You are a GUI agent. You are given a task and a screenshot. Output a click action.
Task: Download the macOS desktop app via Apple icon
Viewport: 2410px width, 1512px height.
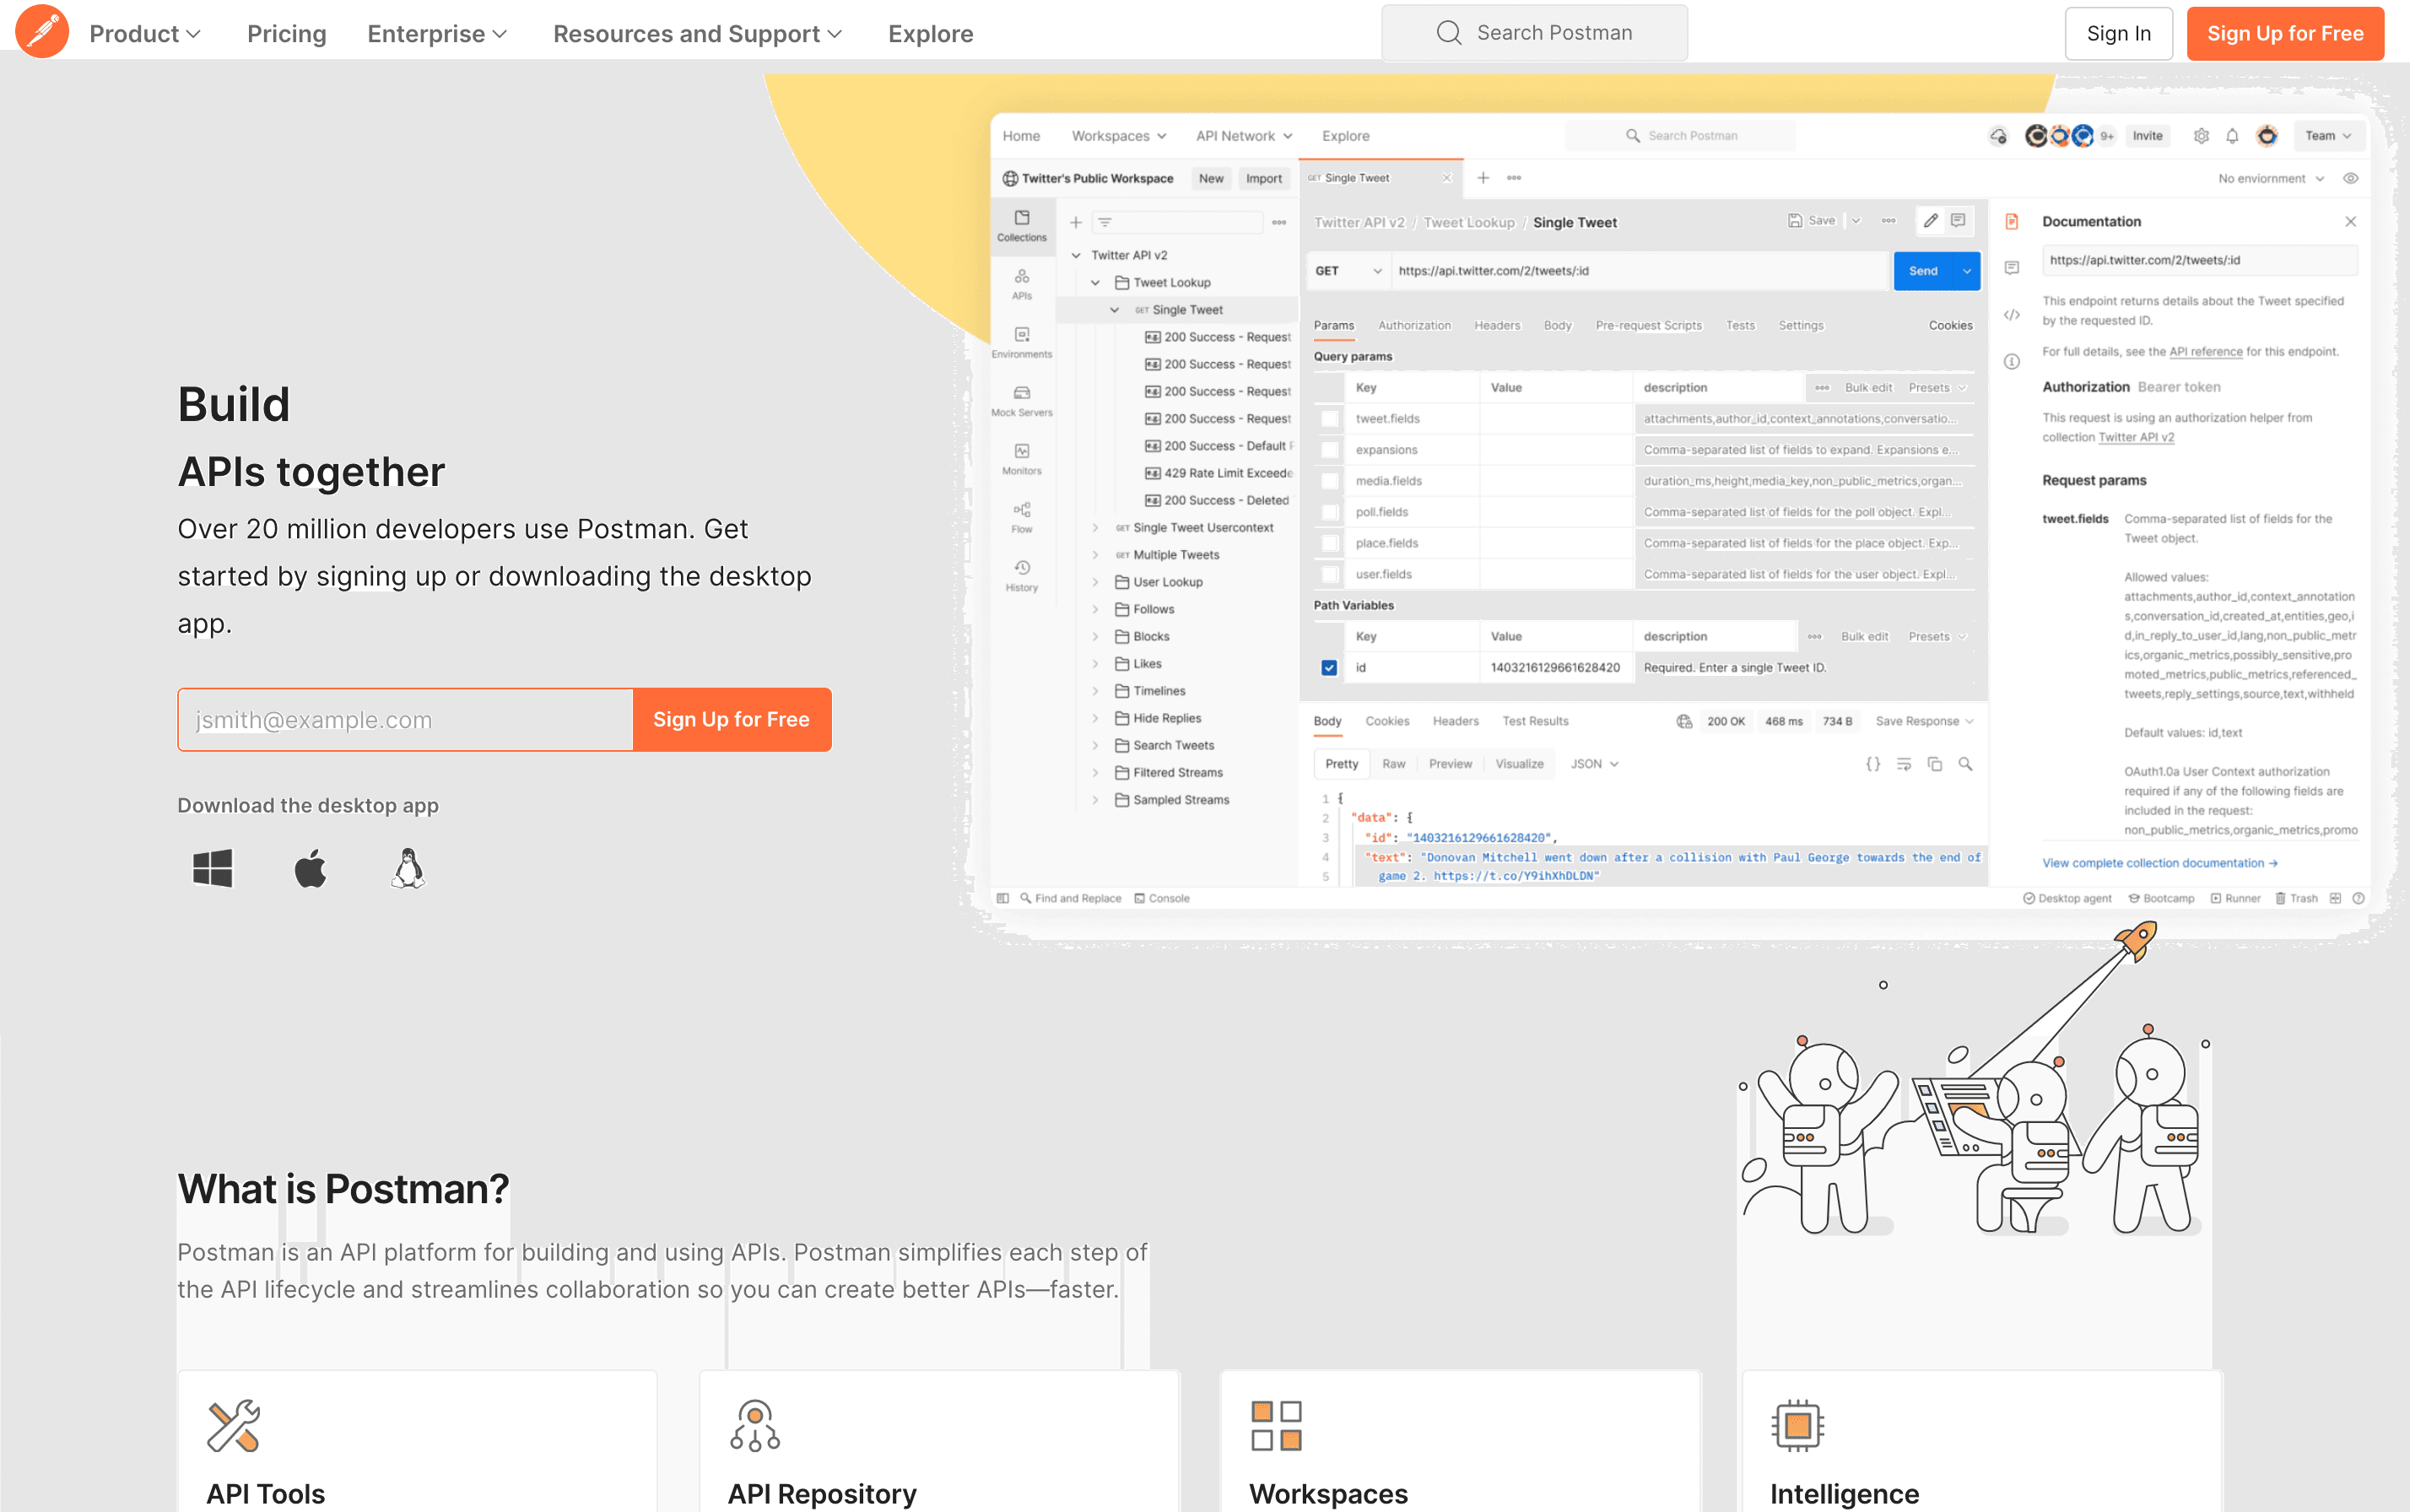311,868
